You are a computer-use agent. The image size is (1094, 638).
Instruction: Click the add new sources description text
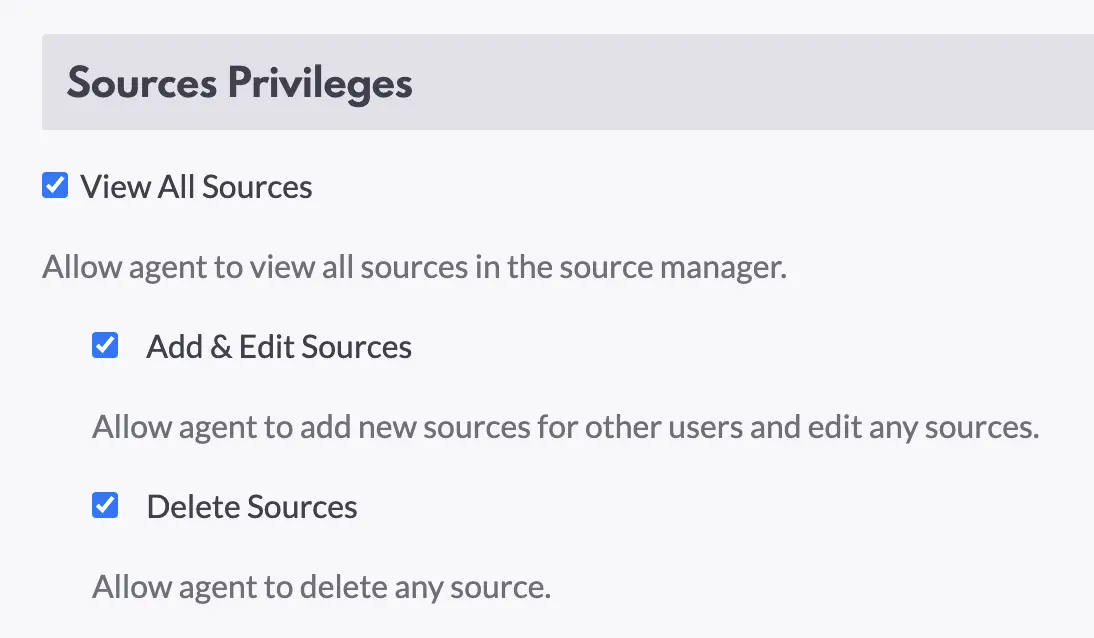pos(565,428)
